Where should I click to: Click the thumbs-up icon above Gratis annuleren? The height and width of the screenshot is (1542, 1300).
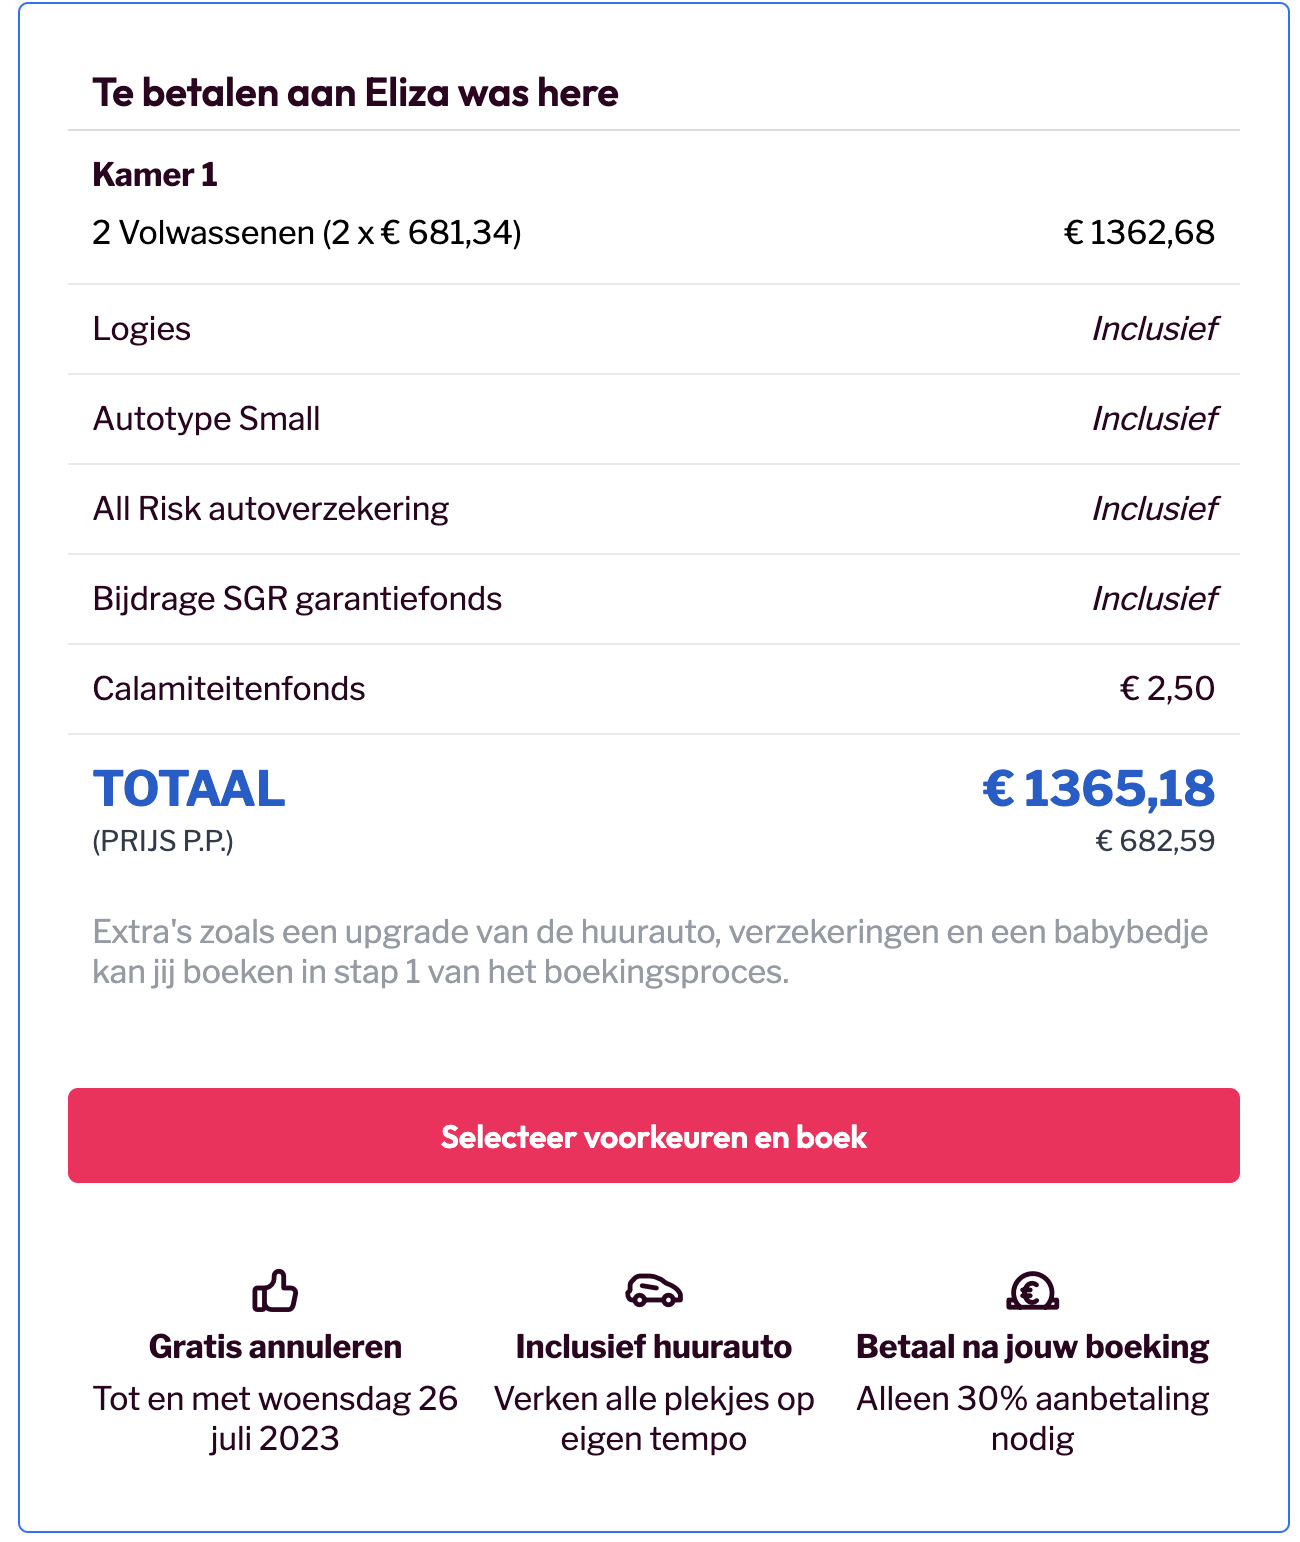[275, 1290]
